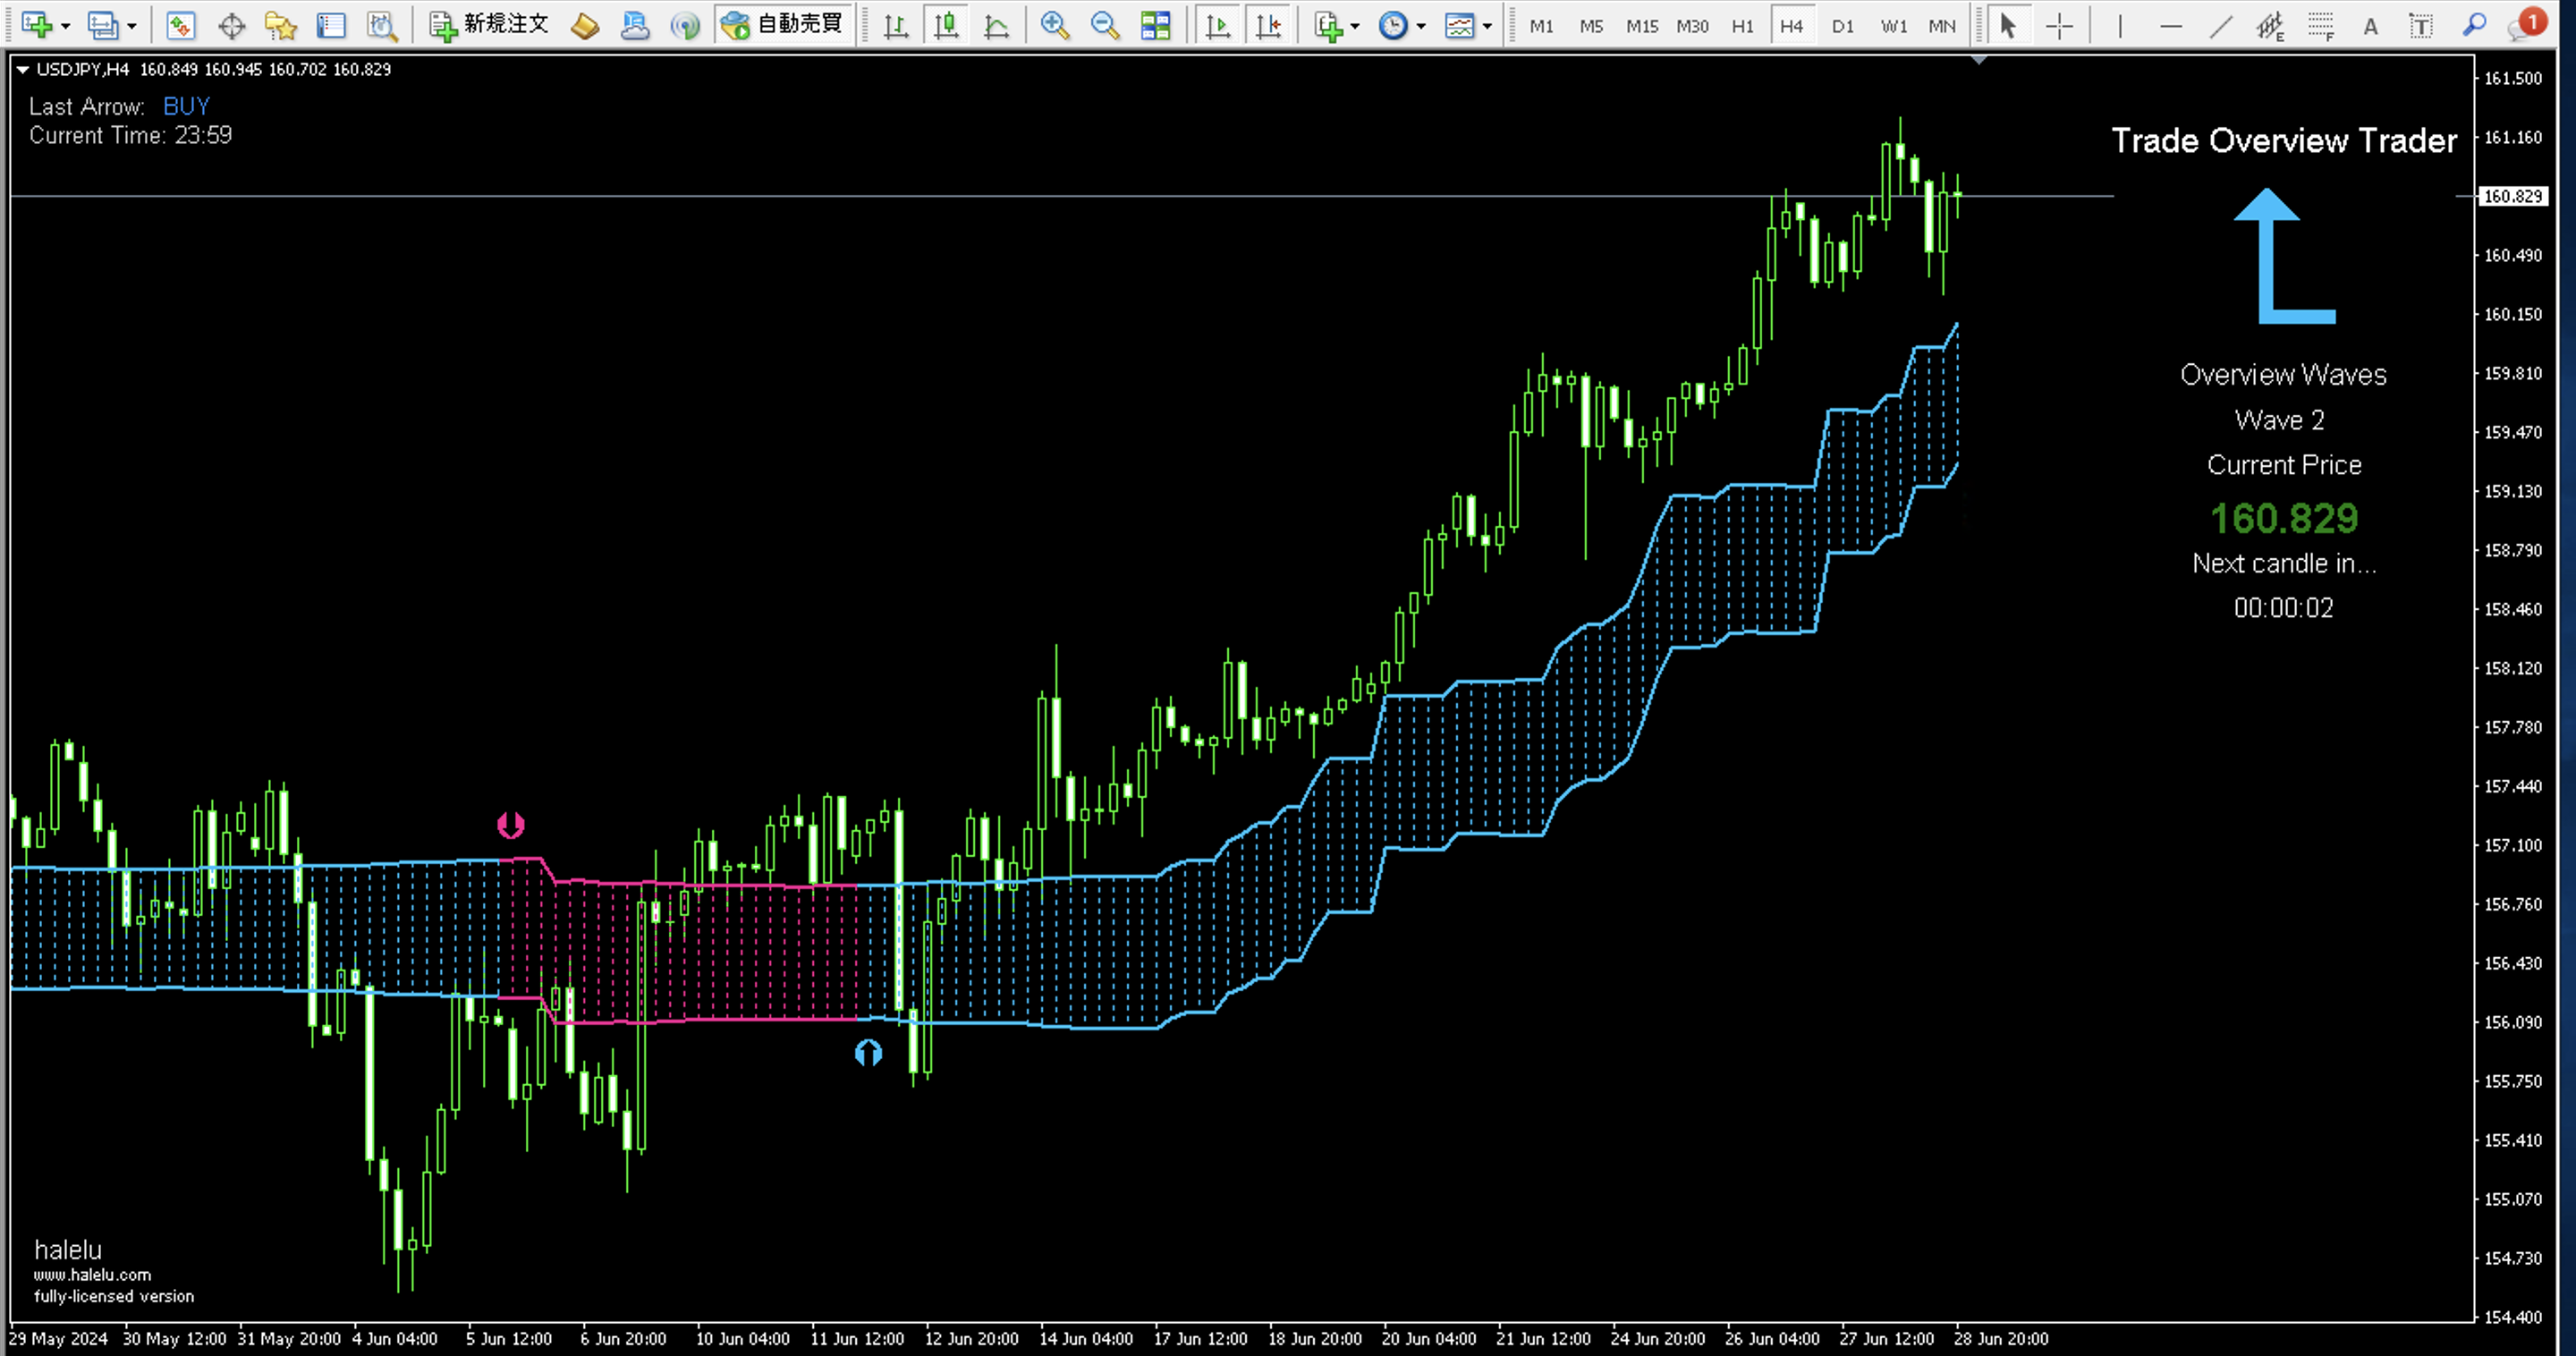Select the trendline drawing tool

point(2220,25)
